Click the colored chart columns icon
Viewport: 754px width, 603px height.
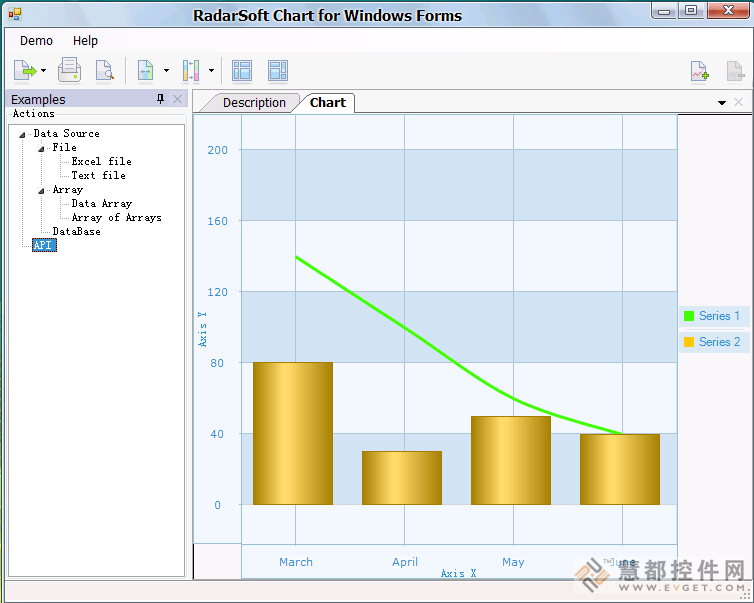(x=191, y=70)
